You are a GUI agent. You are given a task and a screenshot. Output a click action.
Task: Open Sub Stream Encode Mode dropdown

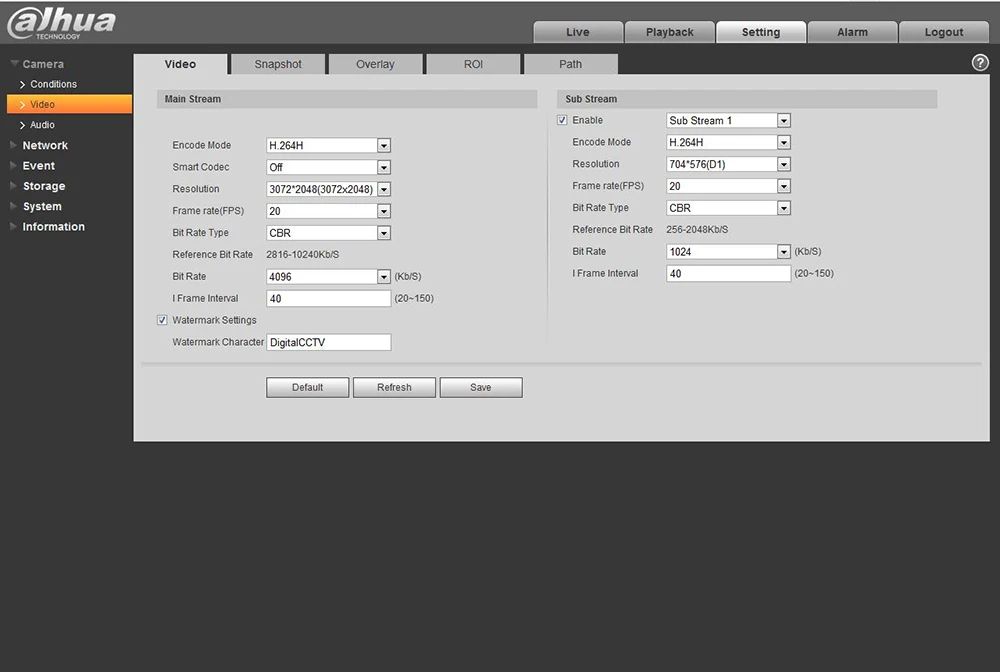pos(728,142)
